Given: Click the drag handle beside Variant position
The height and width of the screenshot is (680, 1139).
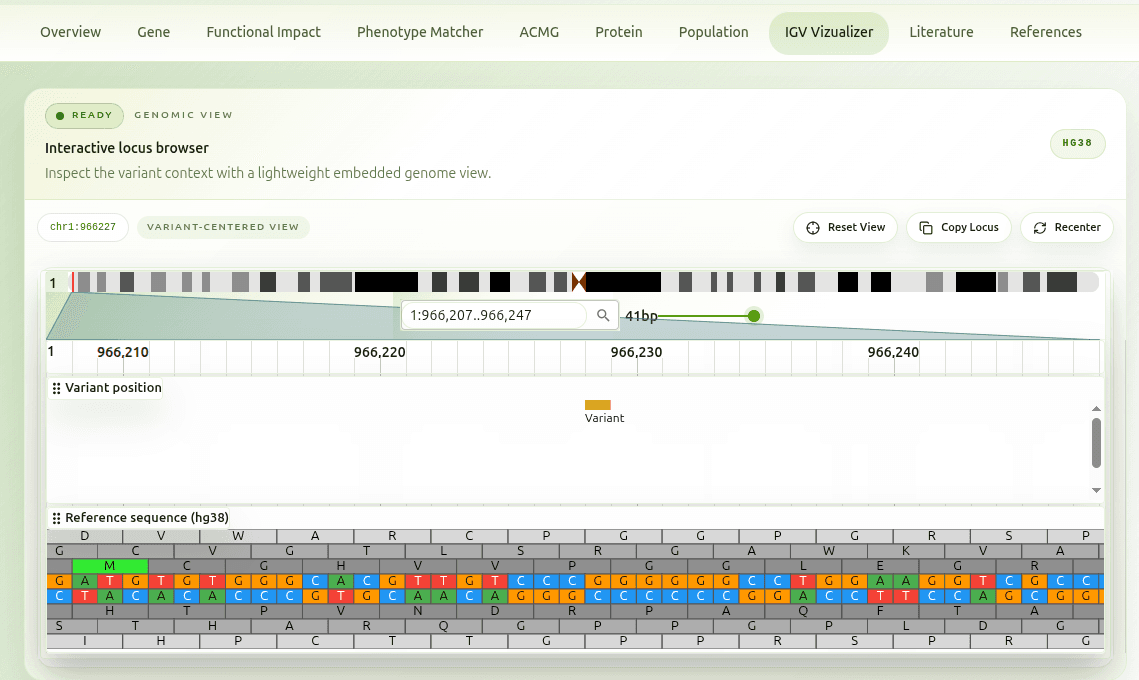Looking at the screenshot, I should point(56,387).
